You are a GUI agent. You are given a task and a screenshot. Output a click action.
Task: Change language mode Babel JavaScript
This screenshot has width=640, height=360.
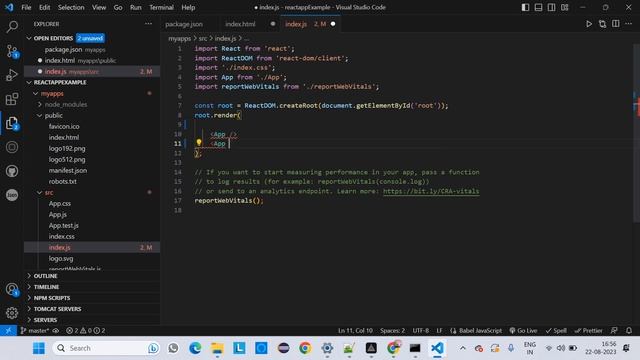coord(480,331)
